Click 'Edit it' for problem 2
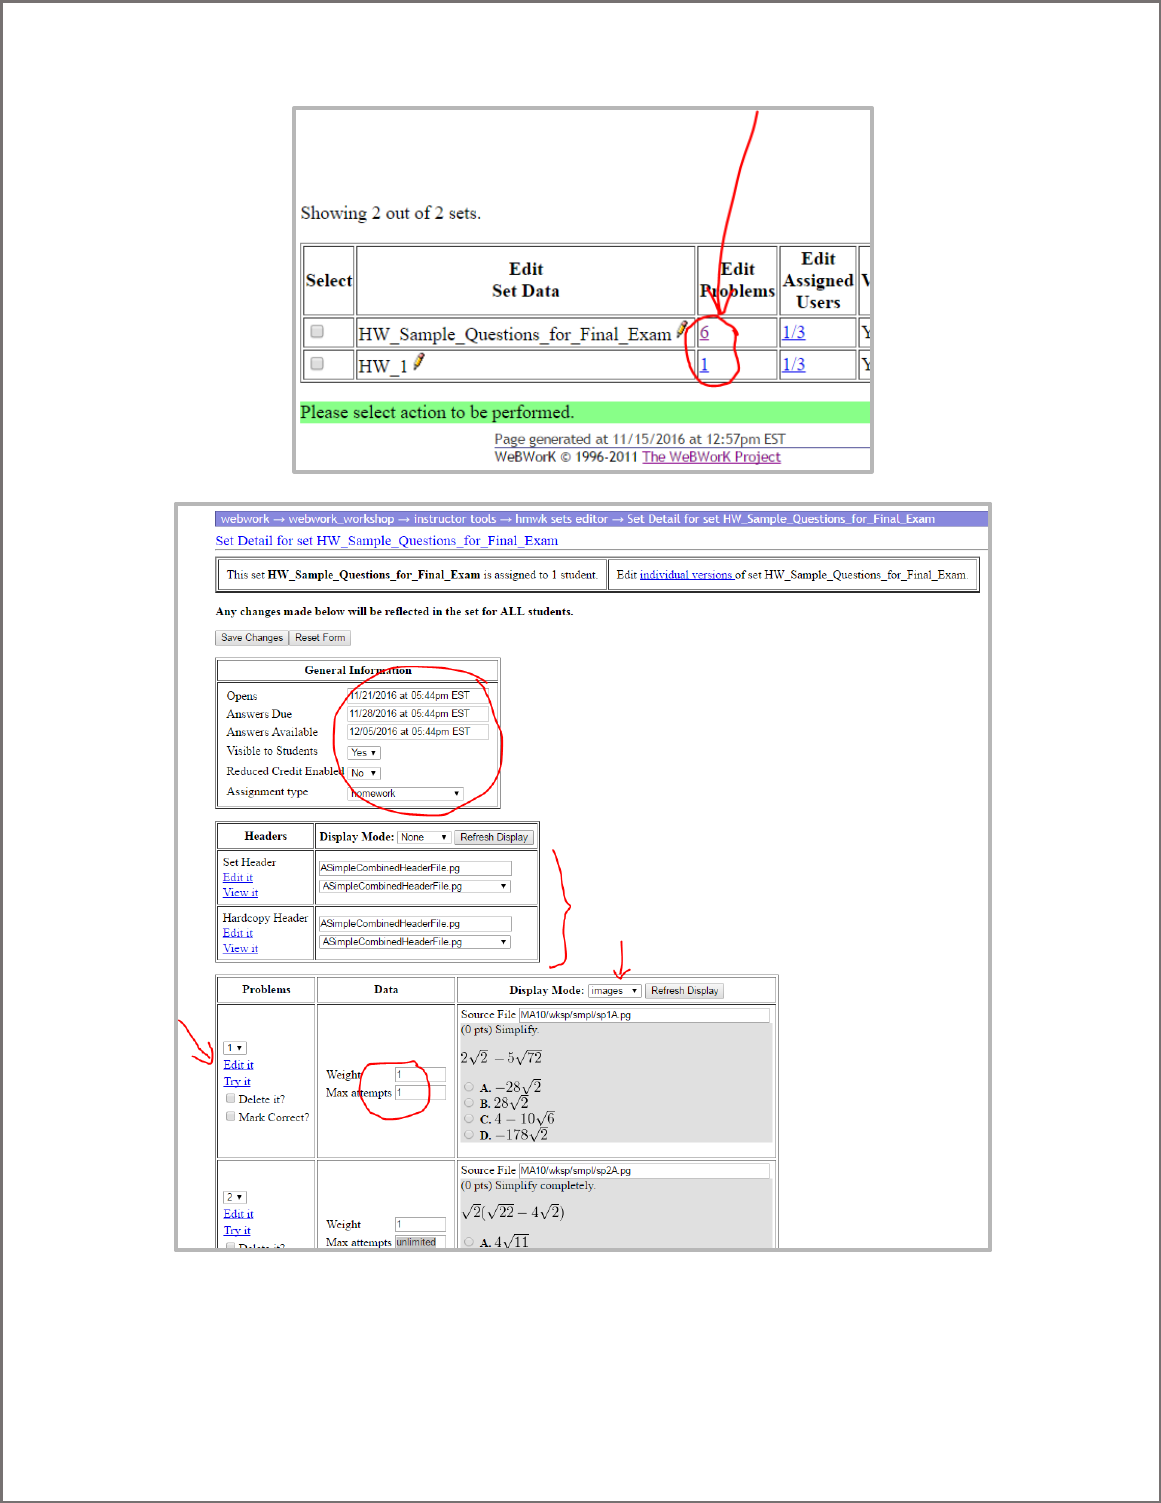Screen dimensions: 1161x1503 coord(239,1214)
